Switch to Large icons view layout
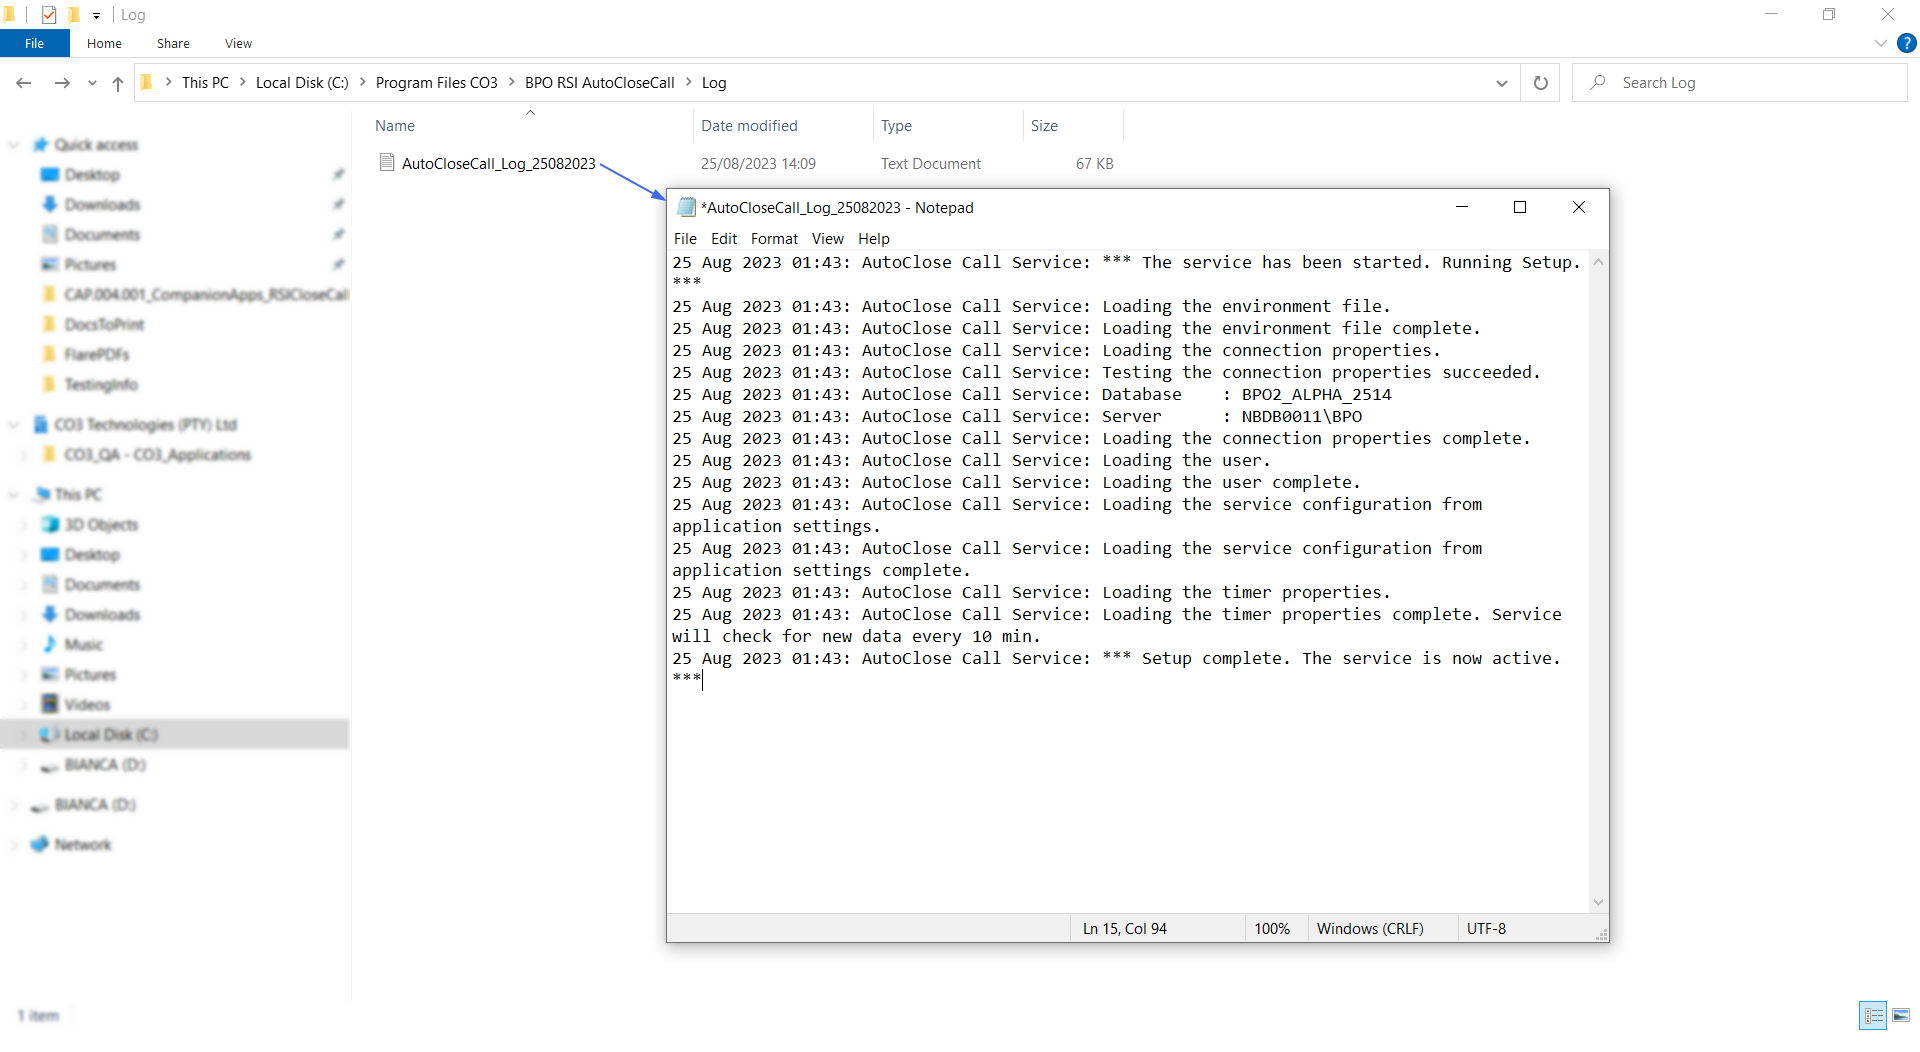 1901,1015
